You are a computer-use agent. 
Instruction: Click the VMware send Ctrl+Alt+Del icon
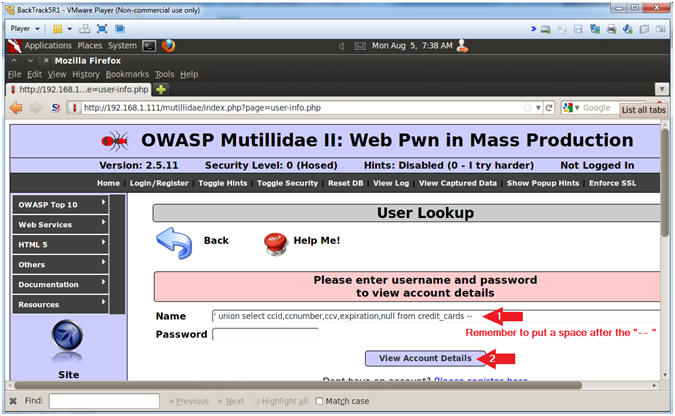tap(85, 29)
